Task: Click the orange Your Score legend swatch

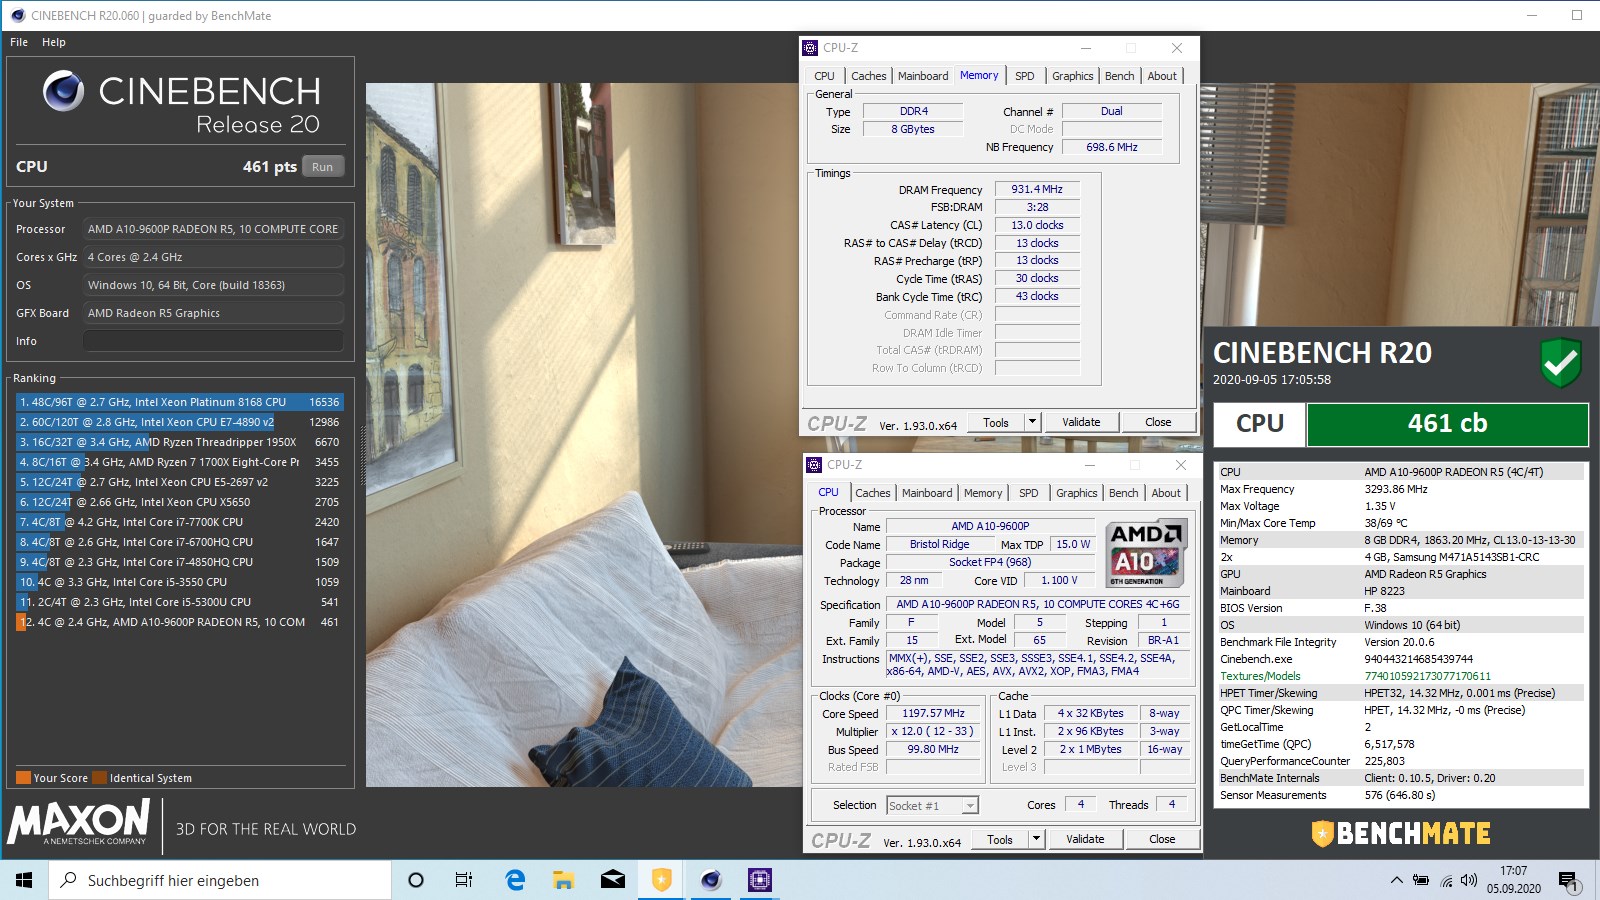Action: pyautogui.click(x=23, y=777)
